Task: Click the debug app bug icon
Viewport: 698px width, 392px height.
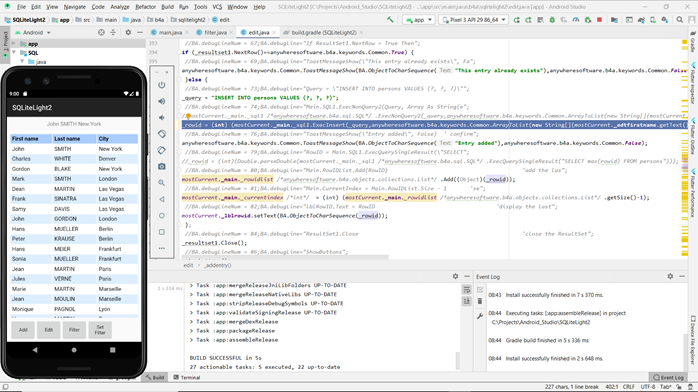Action: coord(552,20)
